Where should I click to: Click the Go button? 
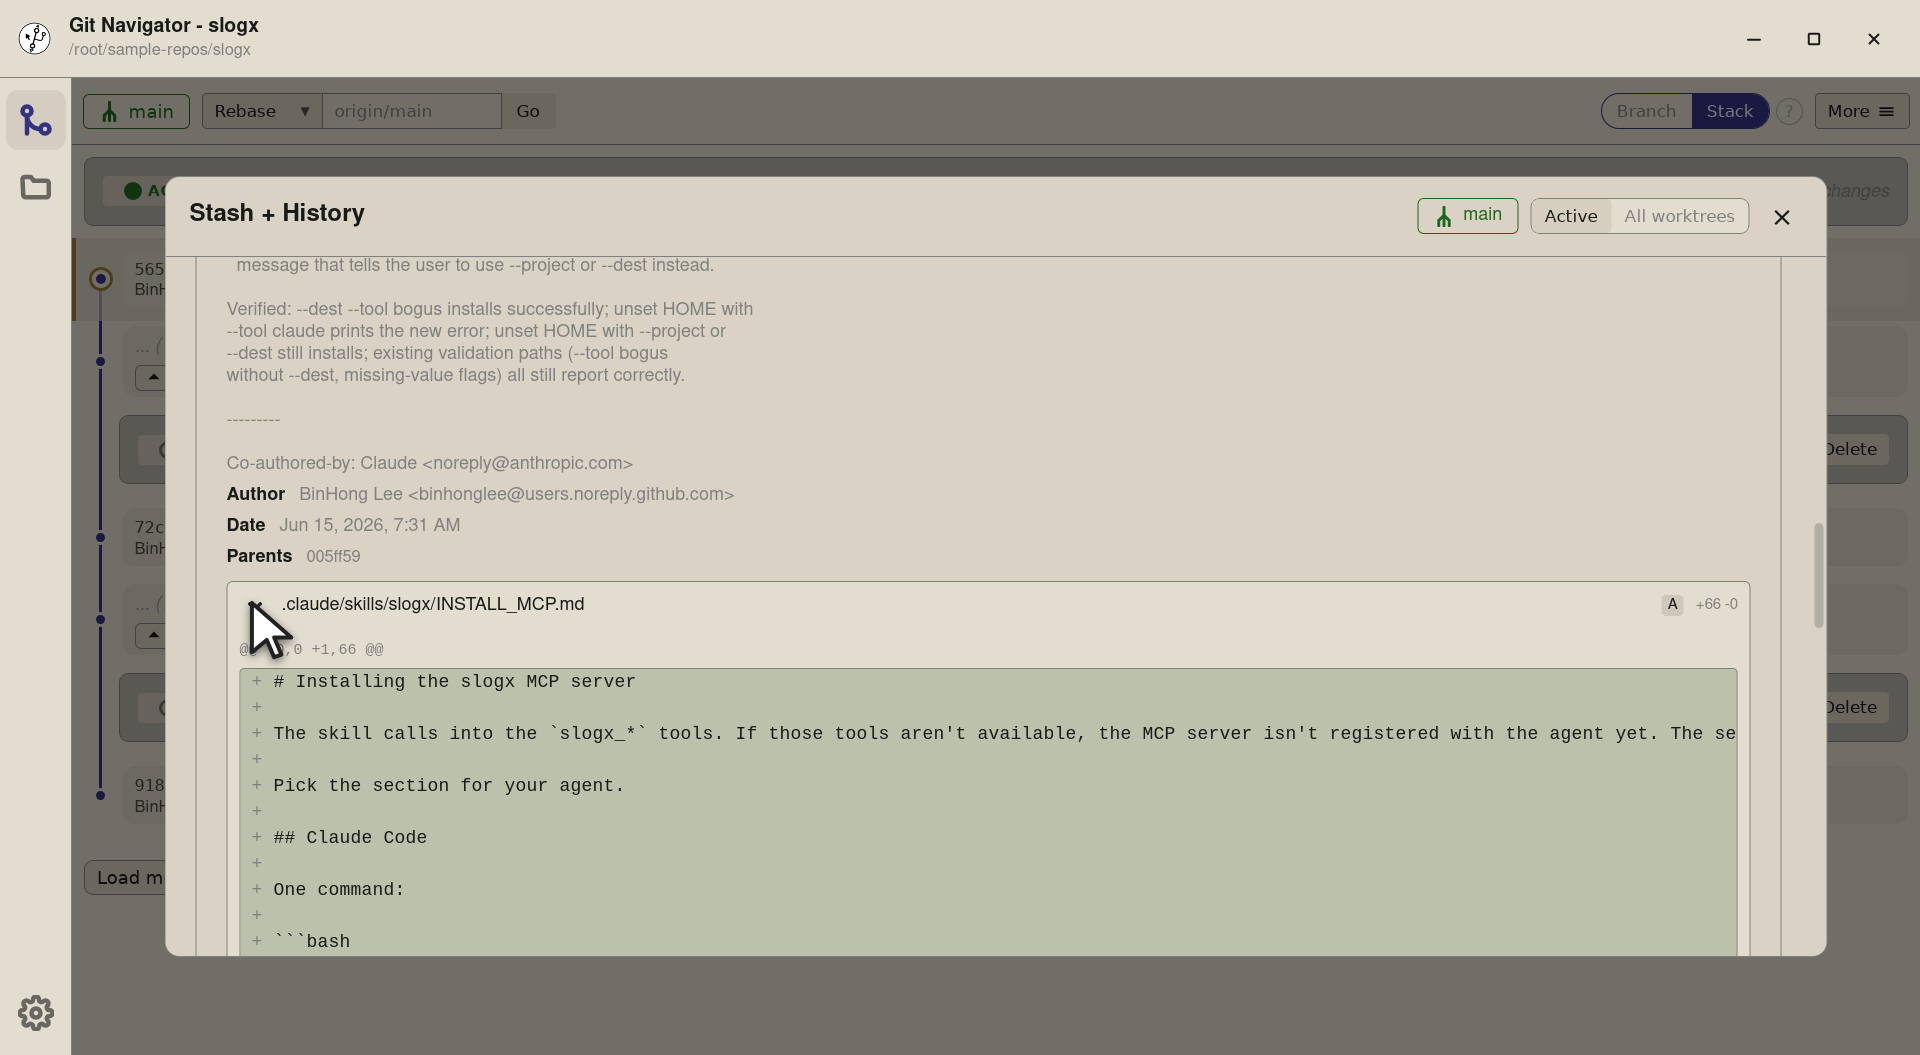(528, 111)
